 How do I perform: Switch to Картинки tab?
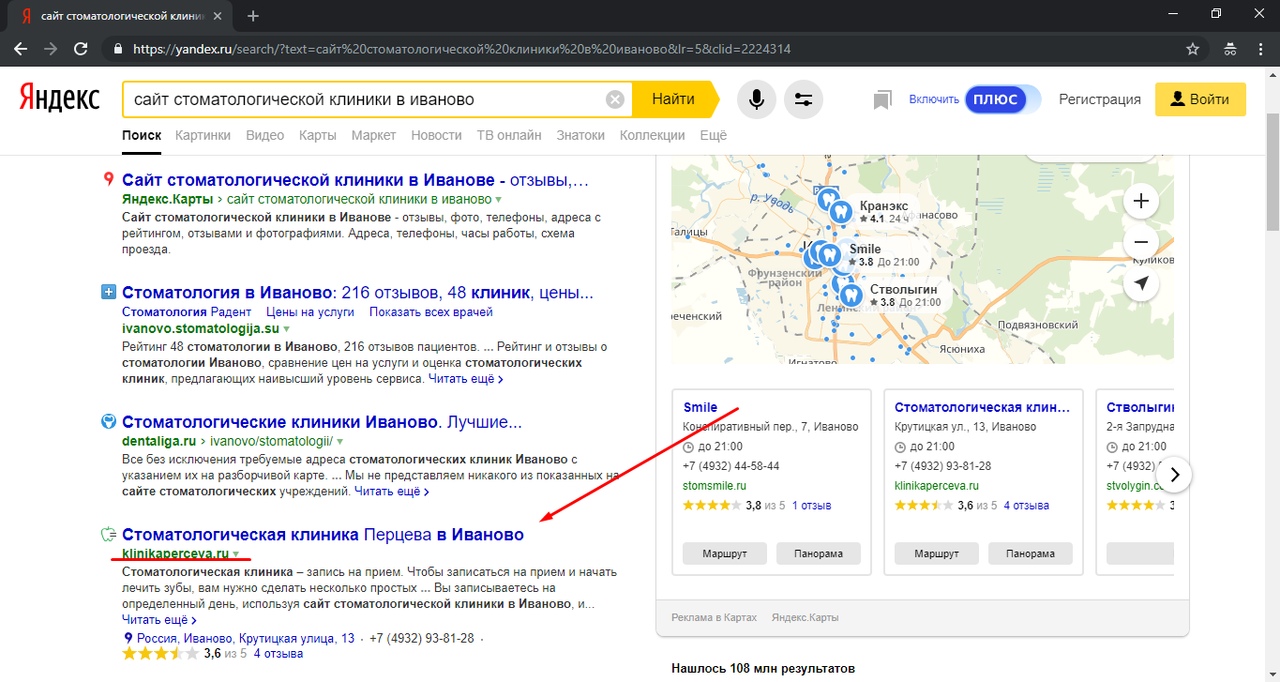point(203,135)
